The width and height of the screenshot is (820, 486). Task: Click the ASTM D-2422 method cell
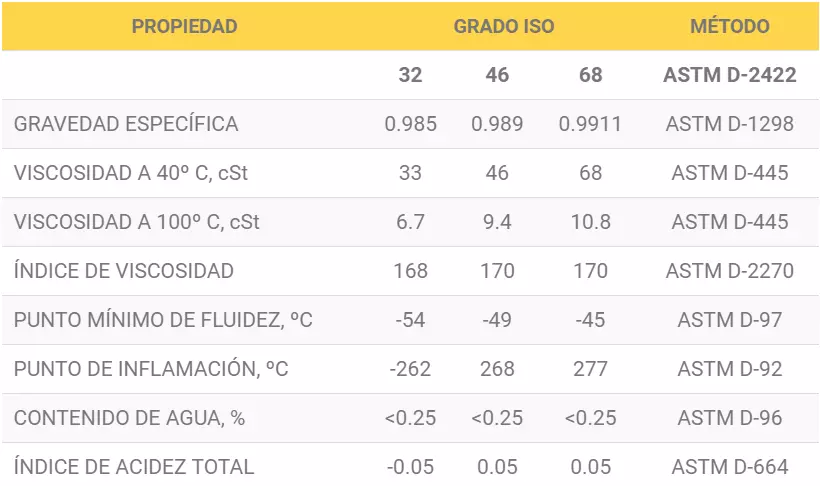point(730,75)
